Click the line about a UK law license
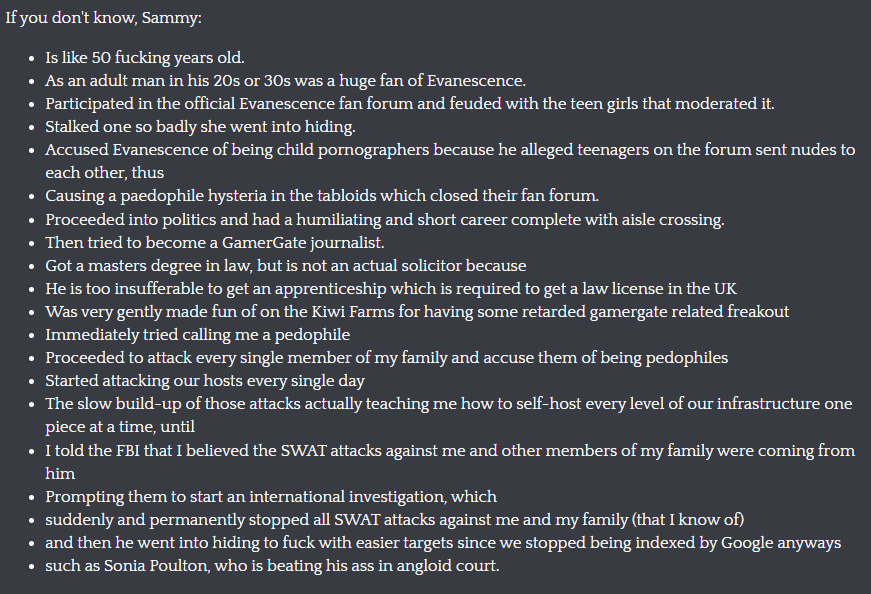The image size is (871, 594). point(391,289)
